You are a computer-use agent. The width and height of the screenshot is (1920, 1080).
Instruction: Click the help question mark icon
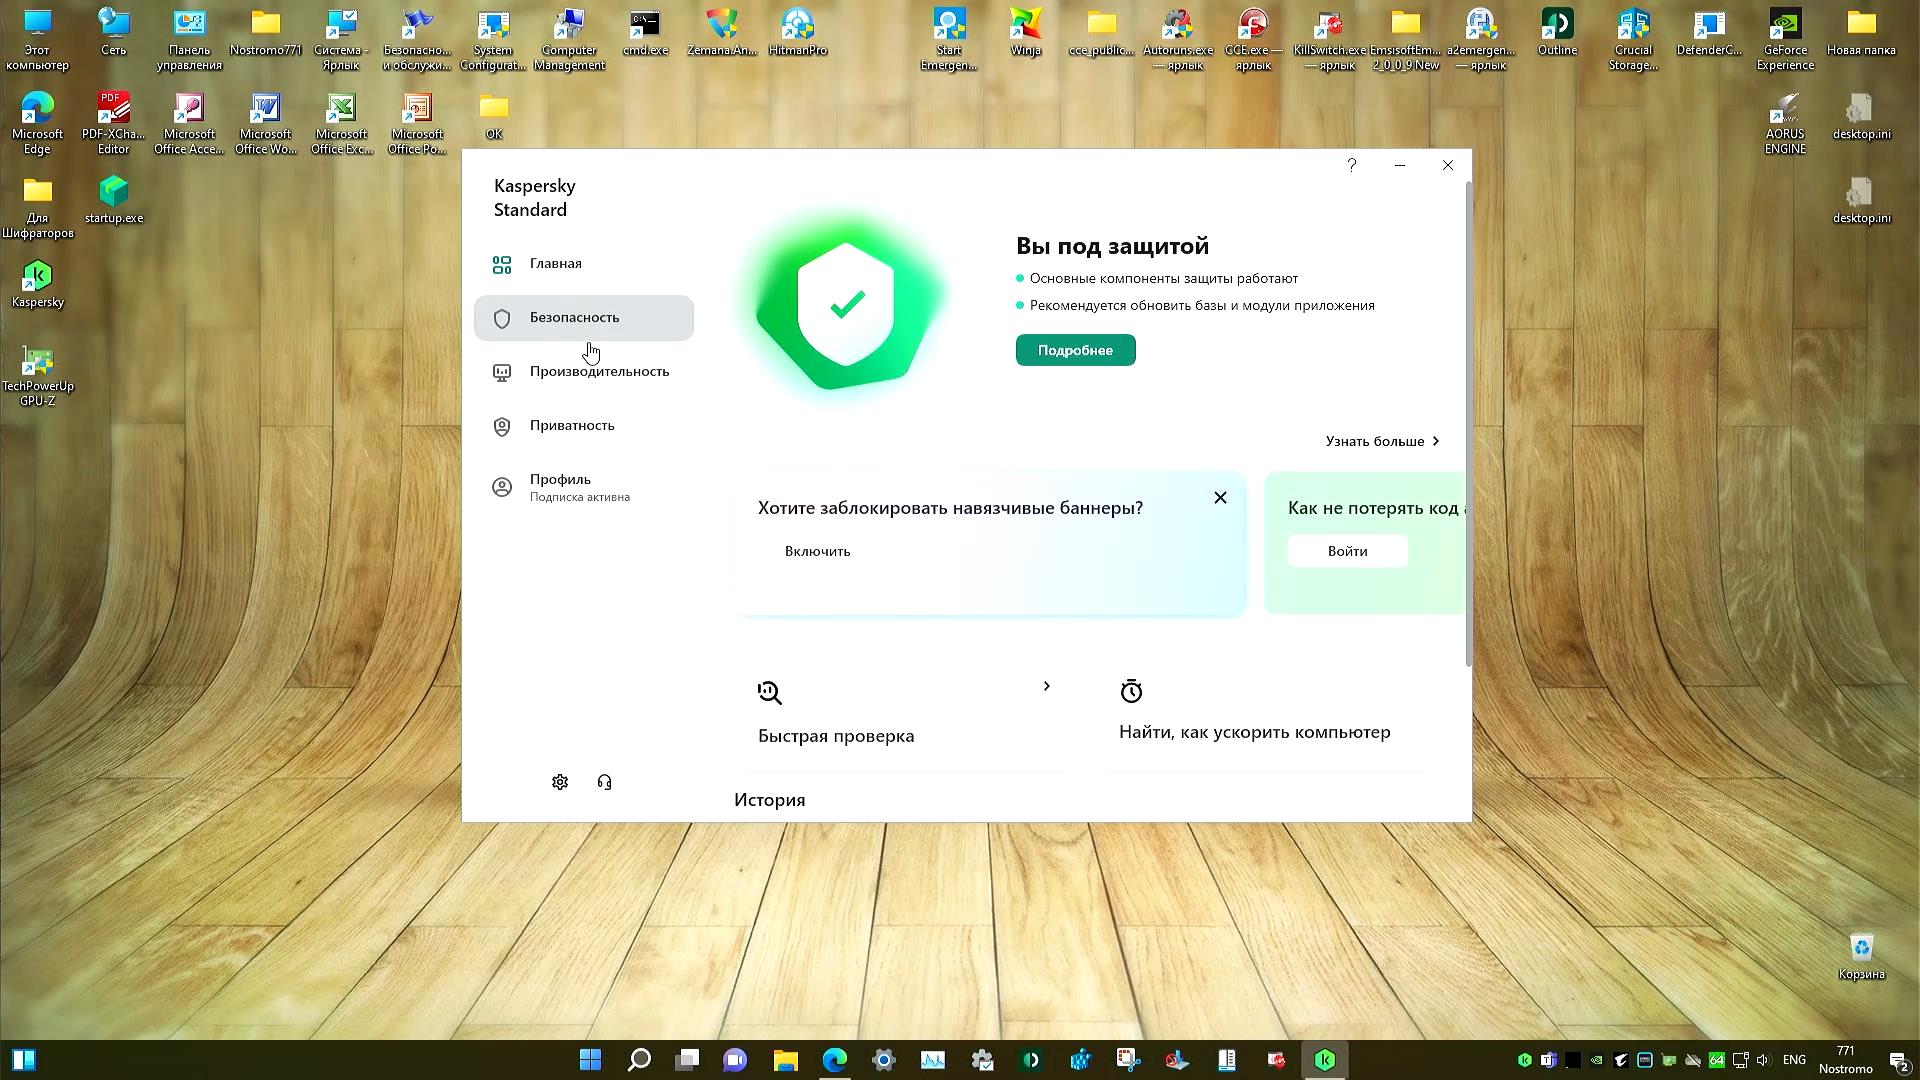[x=1352, y=165]
